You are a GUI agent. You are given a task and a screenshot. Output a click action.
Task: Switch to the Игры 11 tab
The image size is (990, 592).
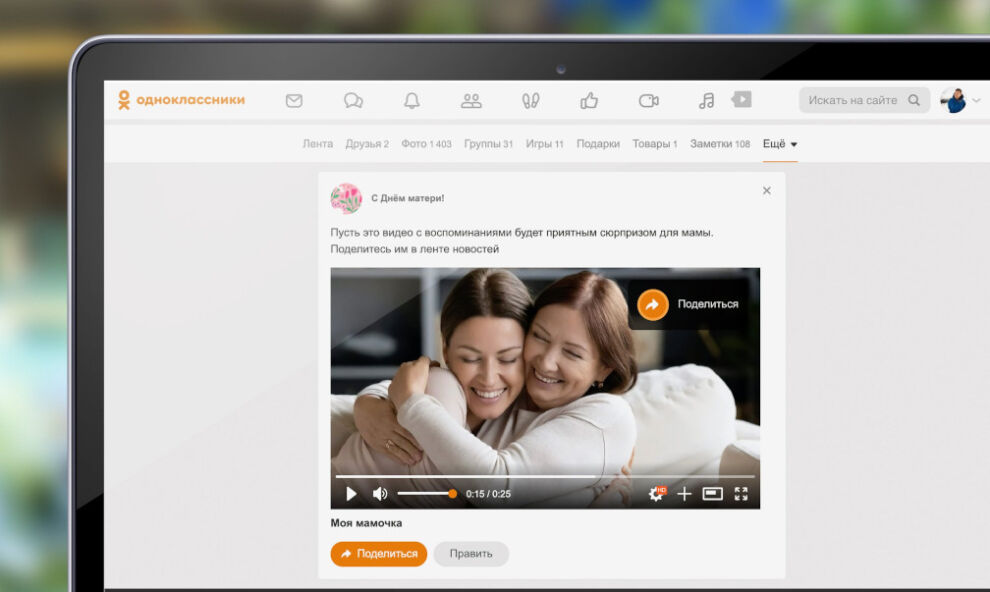(x=544, y=144)
